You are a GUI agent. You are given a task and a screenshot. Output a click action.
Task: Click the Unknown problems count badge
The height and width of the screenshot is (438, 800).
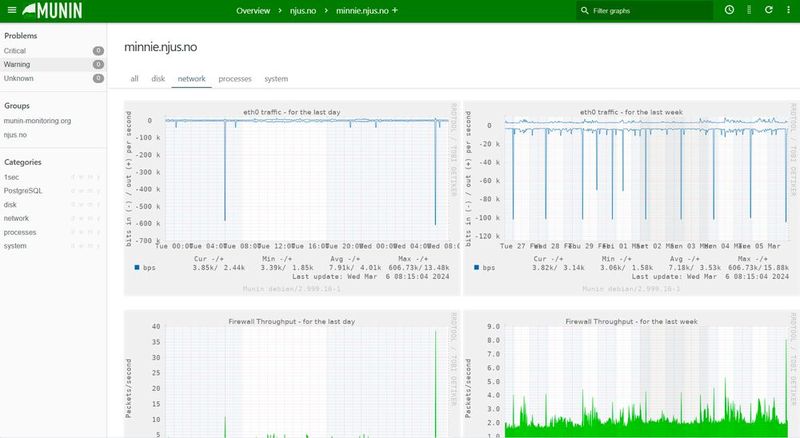98,78
